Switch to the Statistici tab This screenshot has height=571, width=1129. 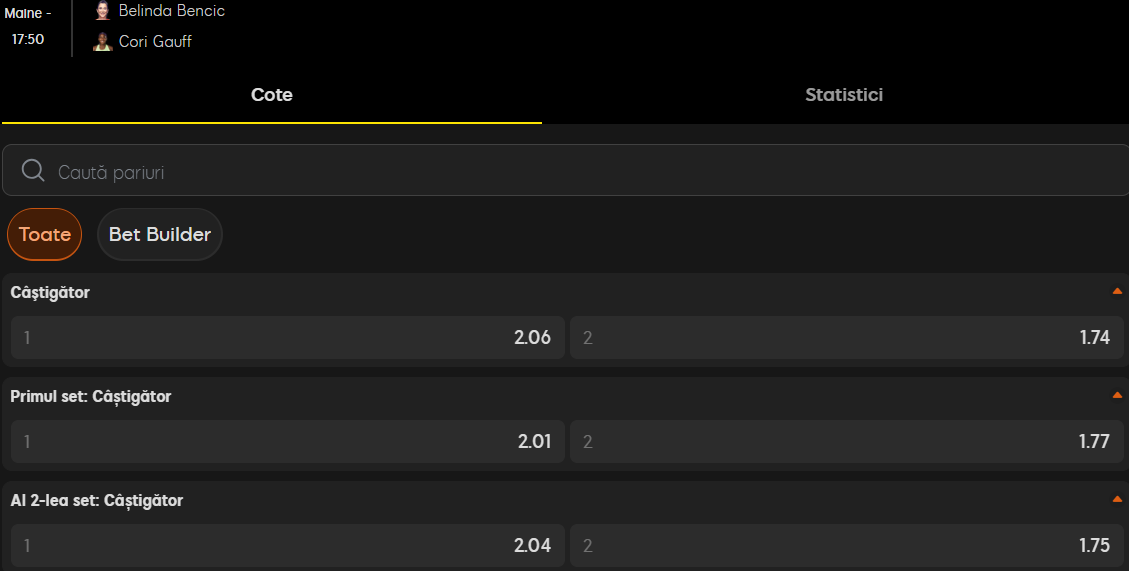(x=844, y=95)
